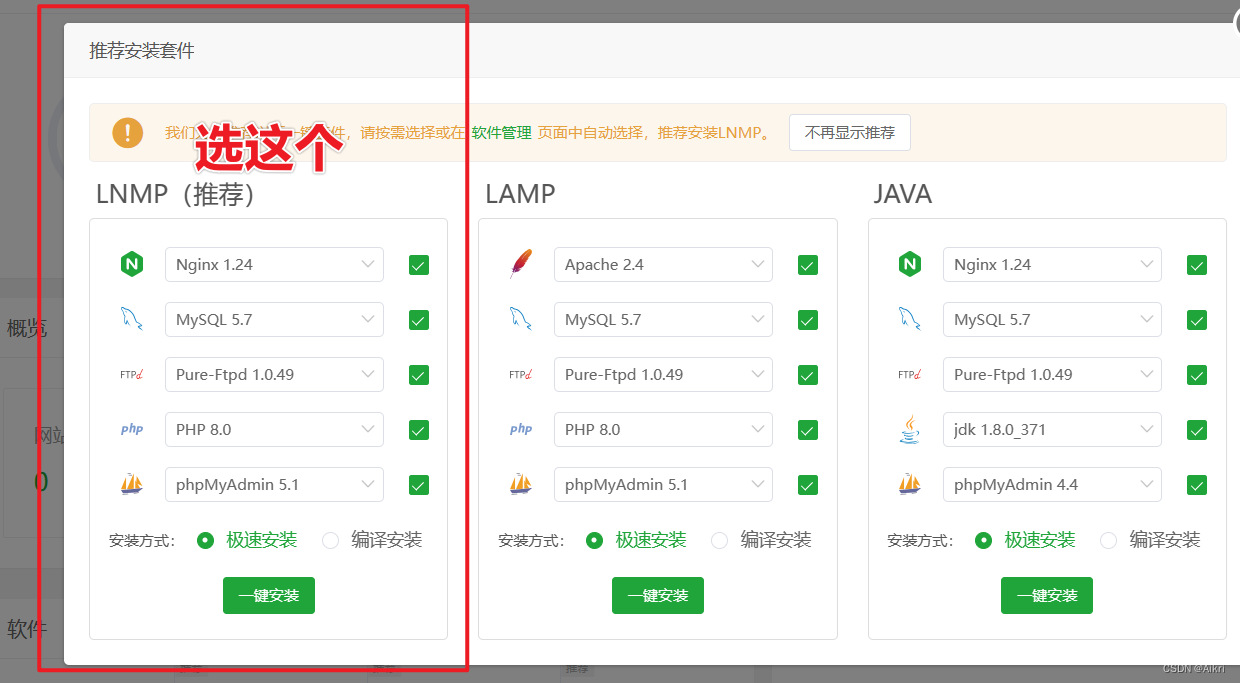This screenshot has width=1240, height=683.
Task: Click 一键安装 under the LNMP suite
Action: (268, 595)
